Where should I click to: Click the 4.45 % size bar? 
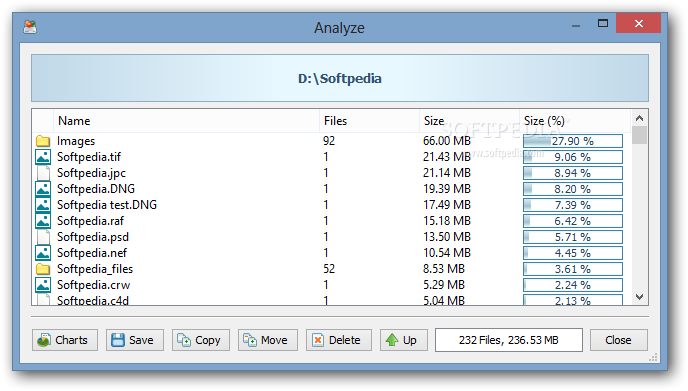573,253
